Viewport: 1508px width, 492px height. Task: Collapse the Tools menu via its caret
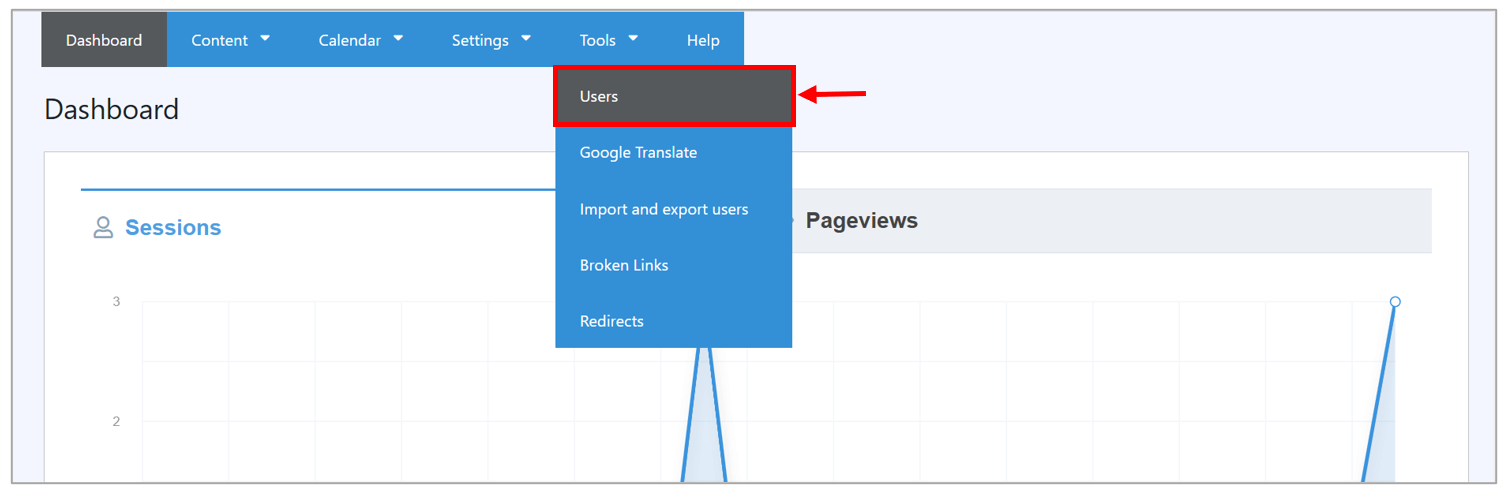pos(633,39)
